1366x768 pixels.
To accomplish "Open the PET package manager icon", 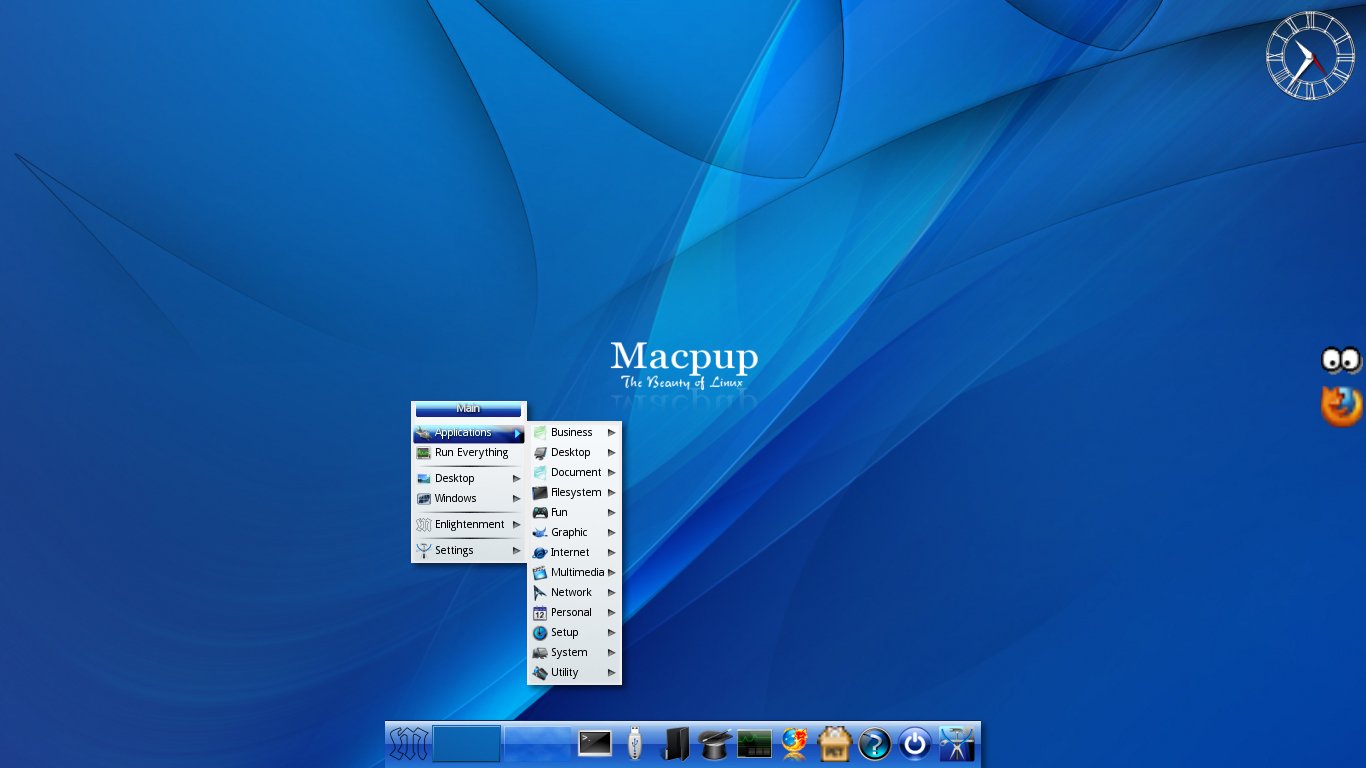I will [x=834, y=744].
